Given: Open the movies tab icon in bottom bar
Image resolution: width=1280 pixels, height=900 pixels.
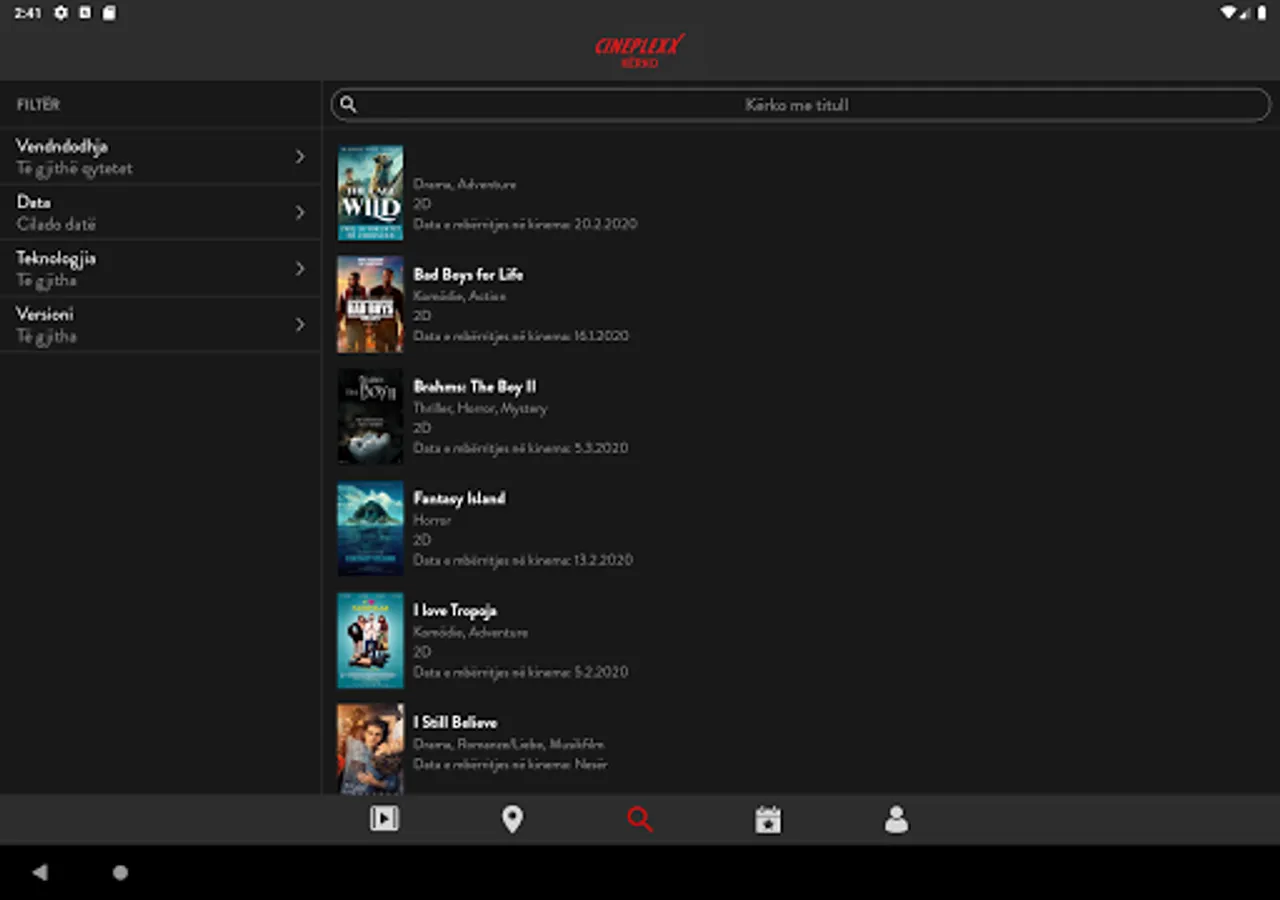Looking at the screenshot, I should (x=384, y=819).
